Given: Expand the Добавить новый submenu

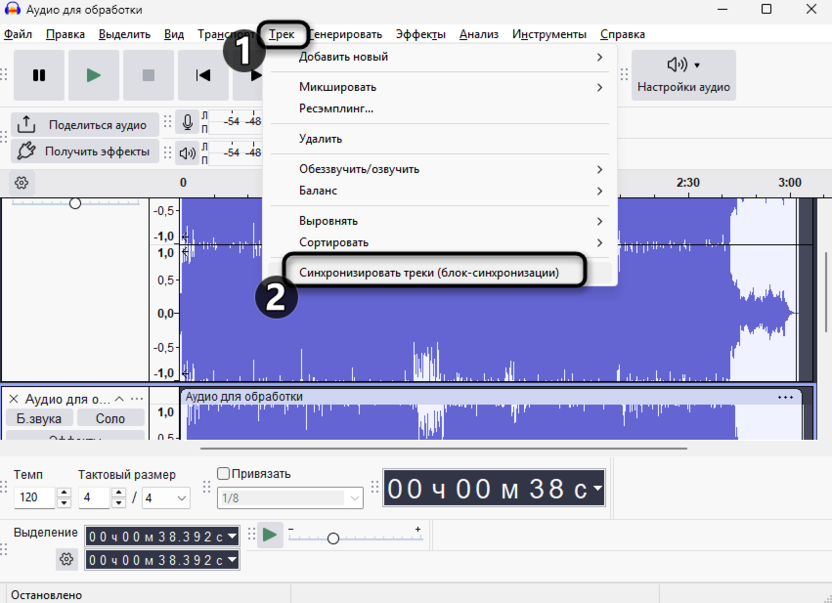Looking at the screenshot, I should pyautogui.click(x=440, y=57).
